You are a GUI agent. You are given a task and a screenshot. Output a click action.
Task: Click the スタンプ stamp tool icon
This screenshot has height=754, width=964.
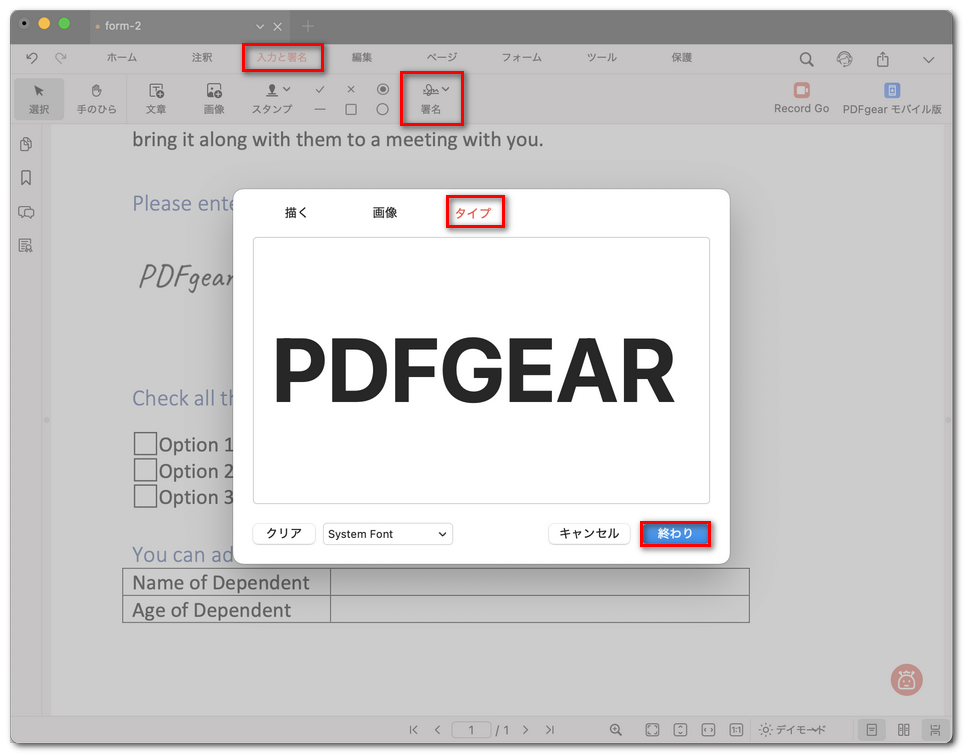[272, 90]
